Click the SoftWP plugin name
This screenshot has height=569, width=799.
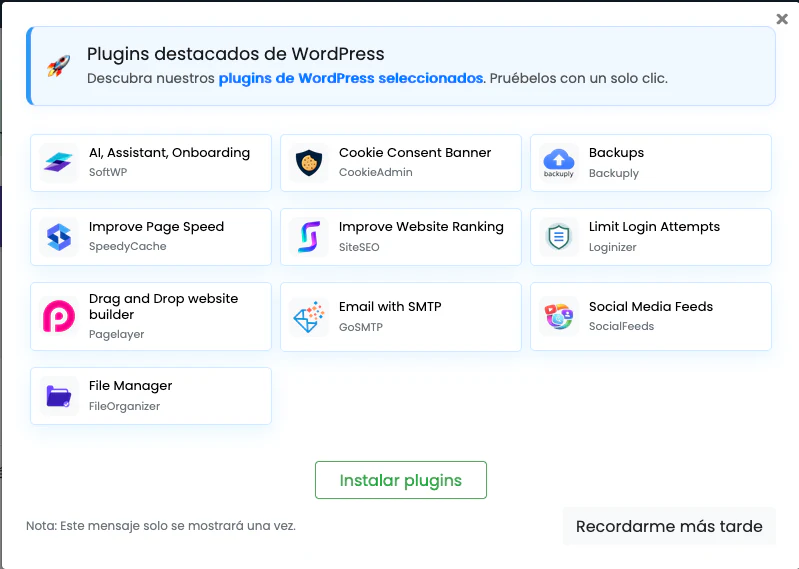[x=108, y=172]
